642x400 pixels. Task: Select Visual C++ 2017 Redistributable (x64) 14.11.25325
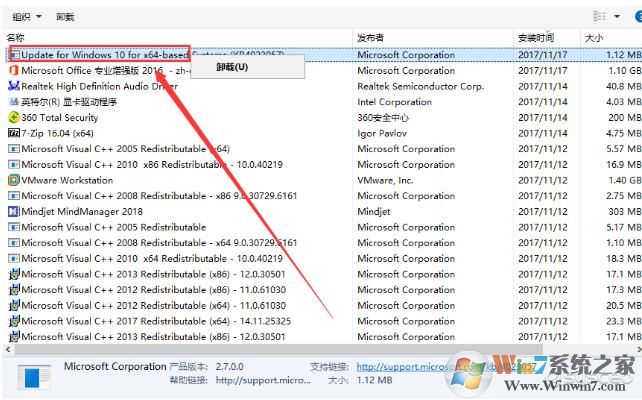[x=156, y=321]
